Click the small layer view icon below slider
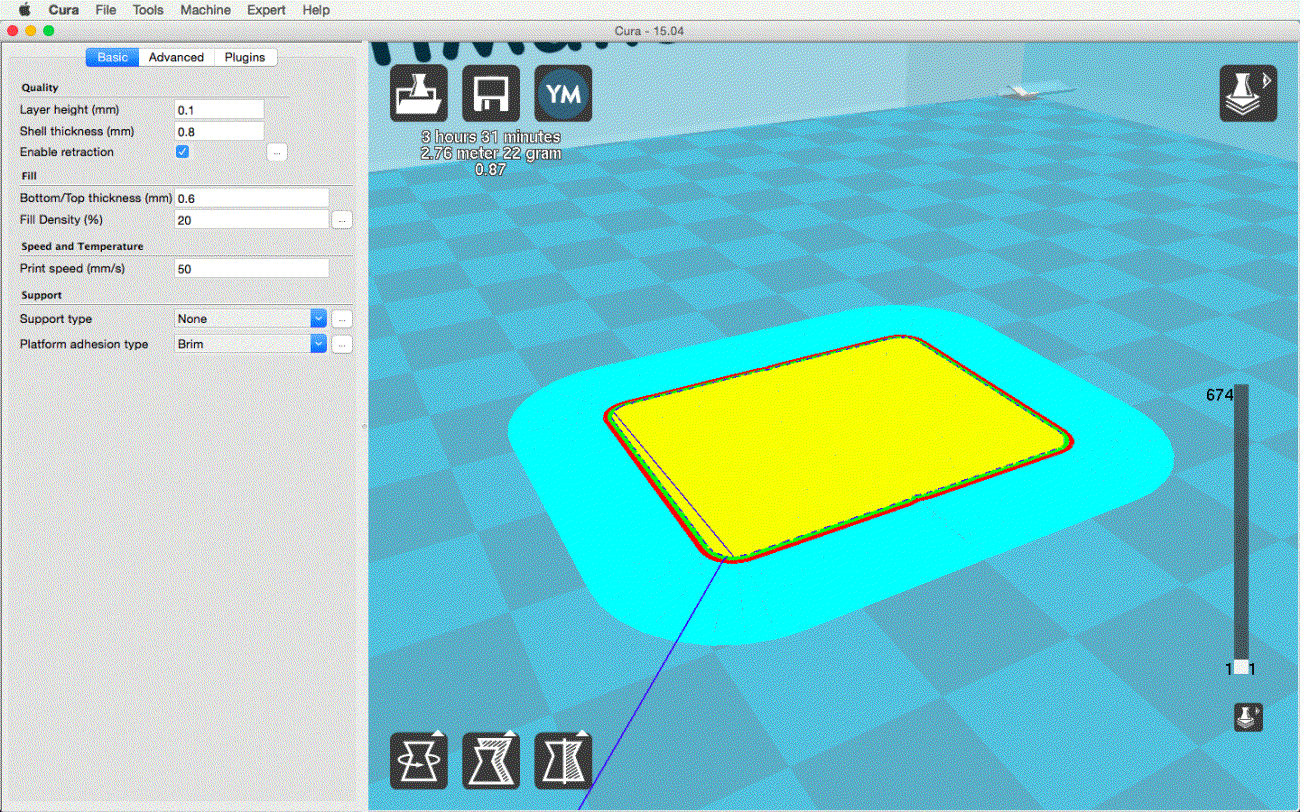The image size is (1300, 812). [x=1248, y=717]
